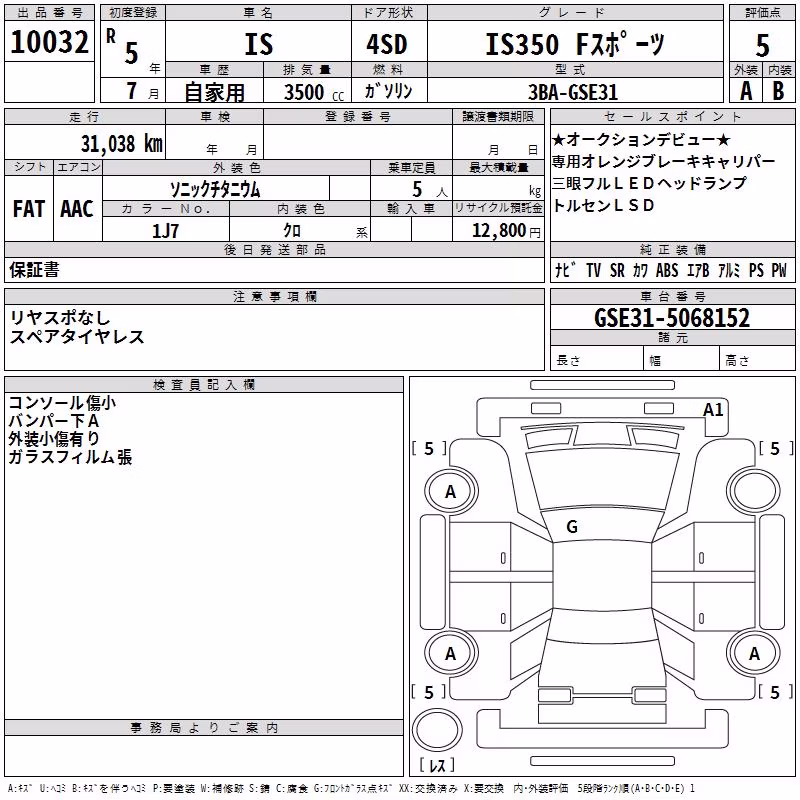The image size is (800, 800).
Task: Click the 登録番号 header
Action: point(358,117)
